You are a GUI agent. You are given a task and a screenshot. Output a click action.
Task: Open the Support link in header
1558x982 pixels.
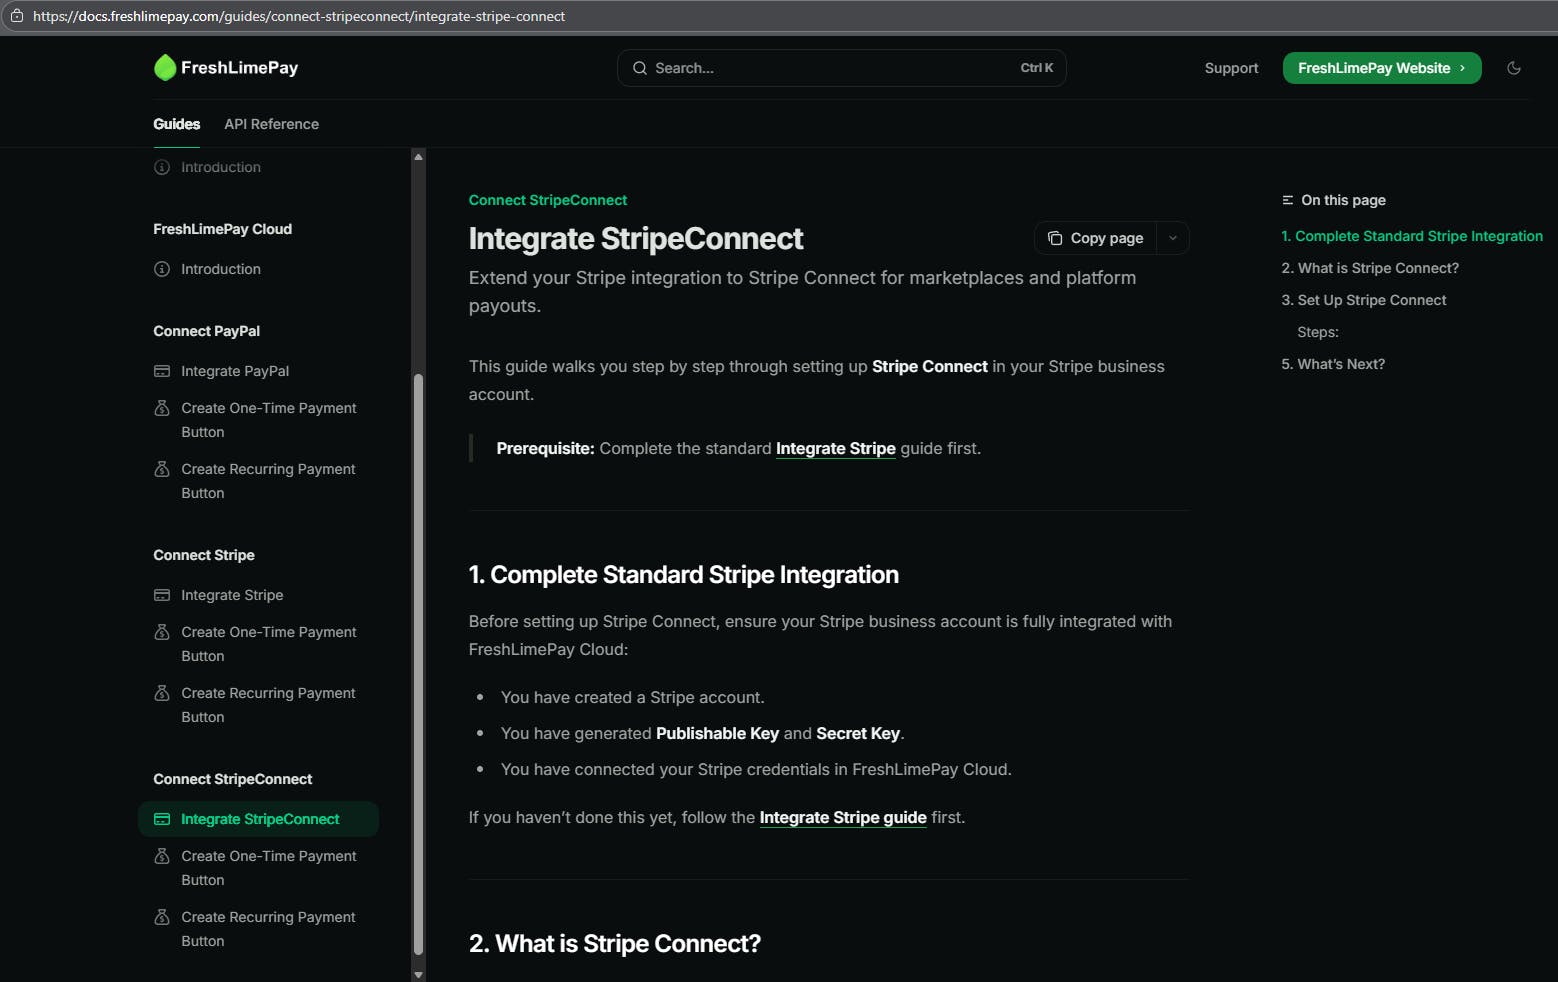tap(1231, 68)
